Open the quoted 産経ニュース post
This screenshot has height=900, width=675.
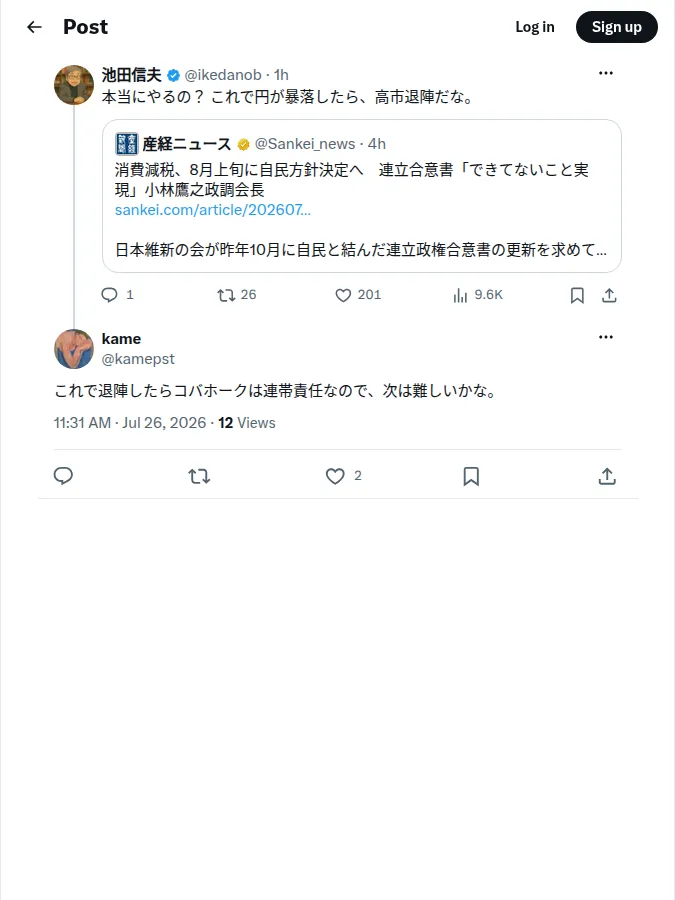(x=362, y=196)
